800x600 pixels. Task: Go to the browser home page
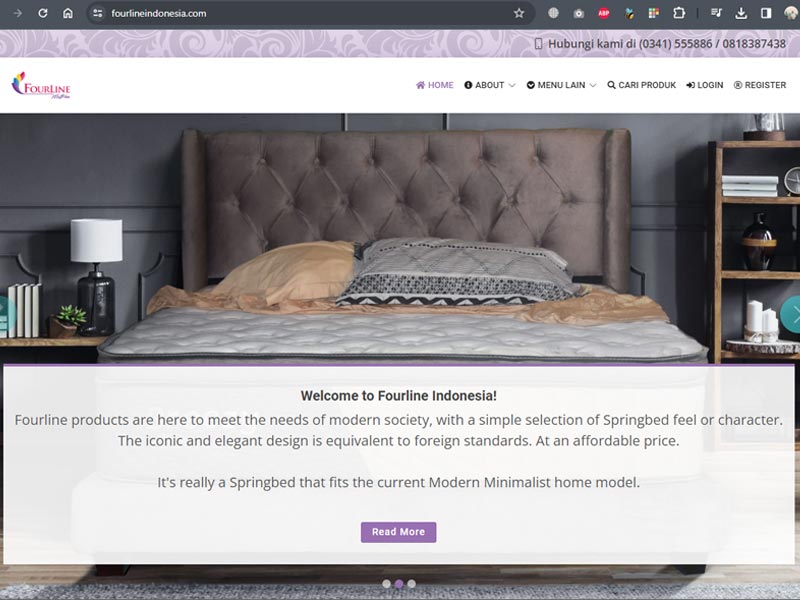pyautogui.click(x=68, y=13)
